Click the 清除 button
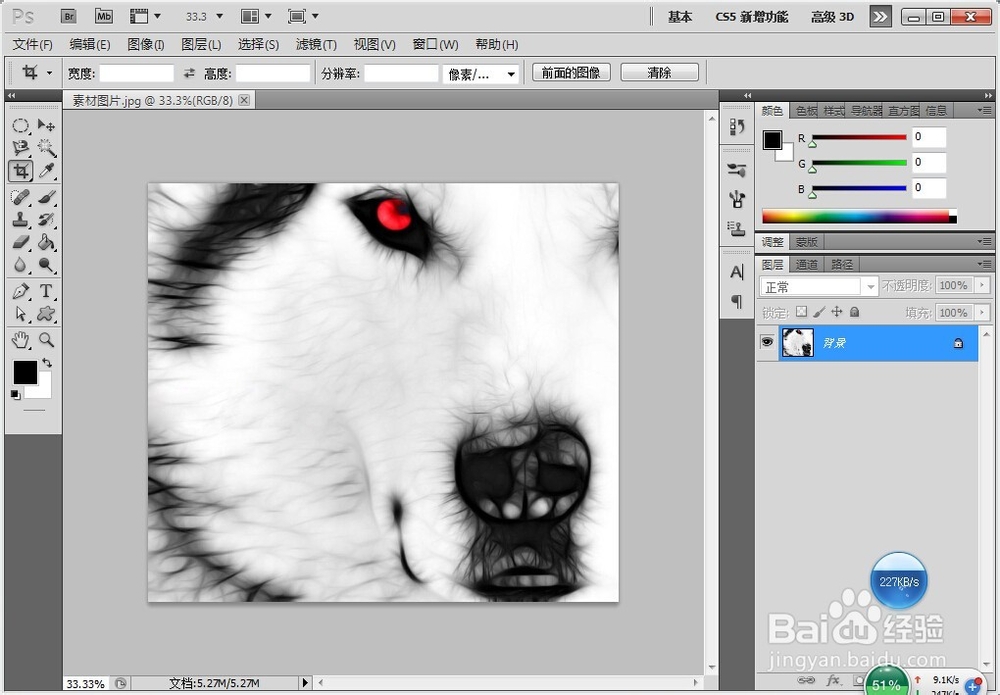The image size is (1000, 695). tap(659, 73)
